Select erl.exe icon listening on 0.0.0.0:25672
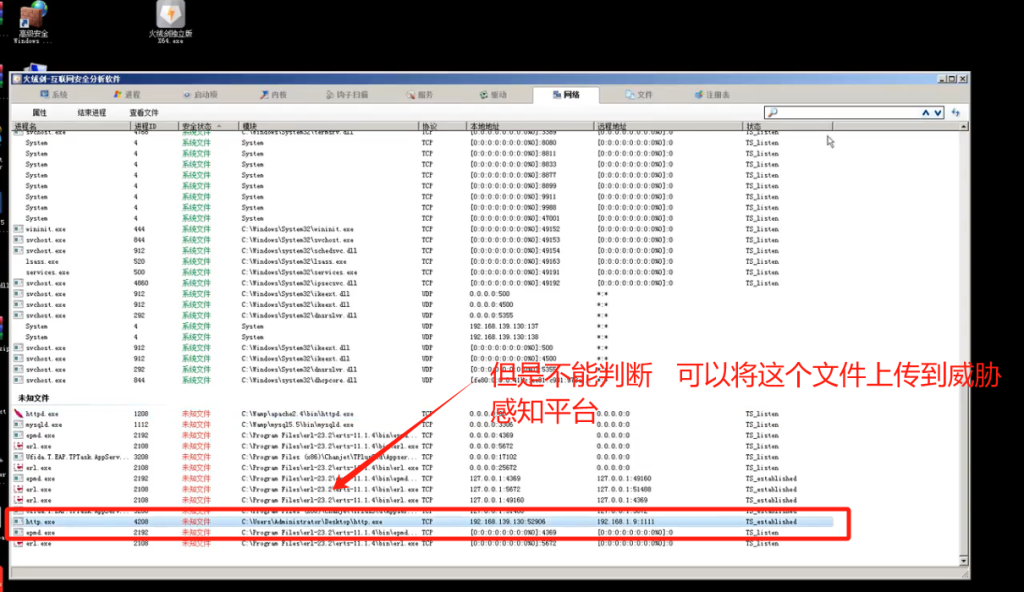The width and height of the screenshot is (1024, 592). (x=18, y=468)
